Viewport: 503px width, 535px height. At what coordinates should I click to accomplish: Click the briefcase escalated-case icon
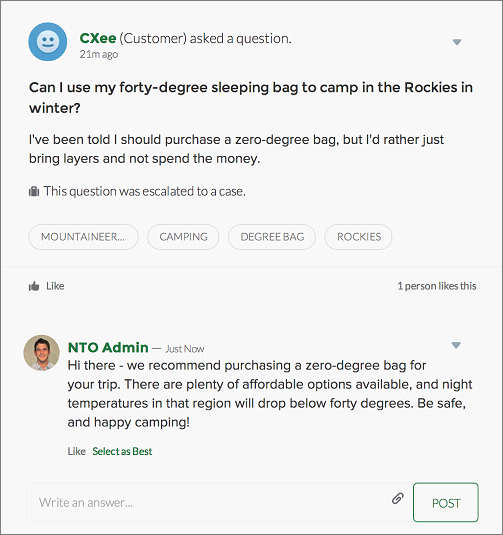[x=34, y=191]
